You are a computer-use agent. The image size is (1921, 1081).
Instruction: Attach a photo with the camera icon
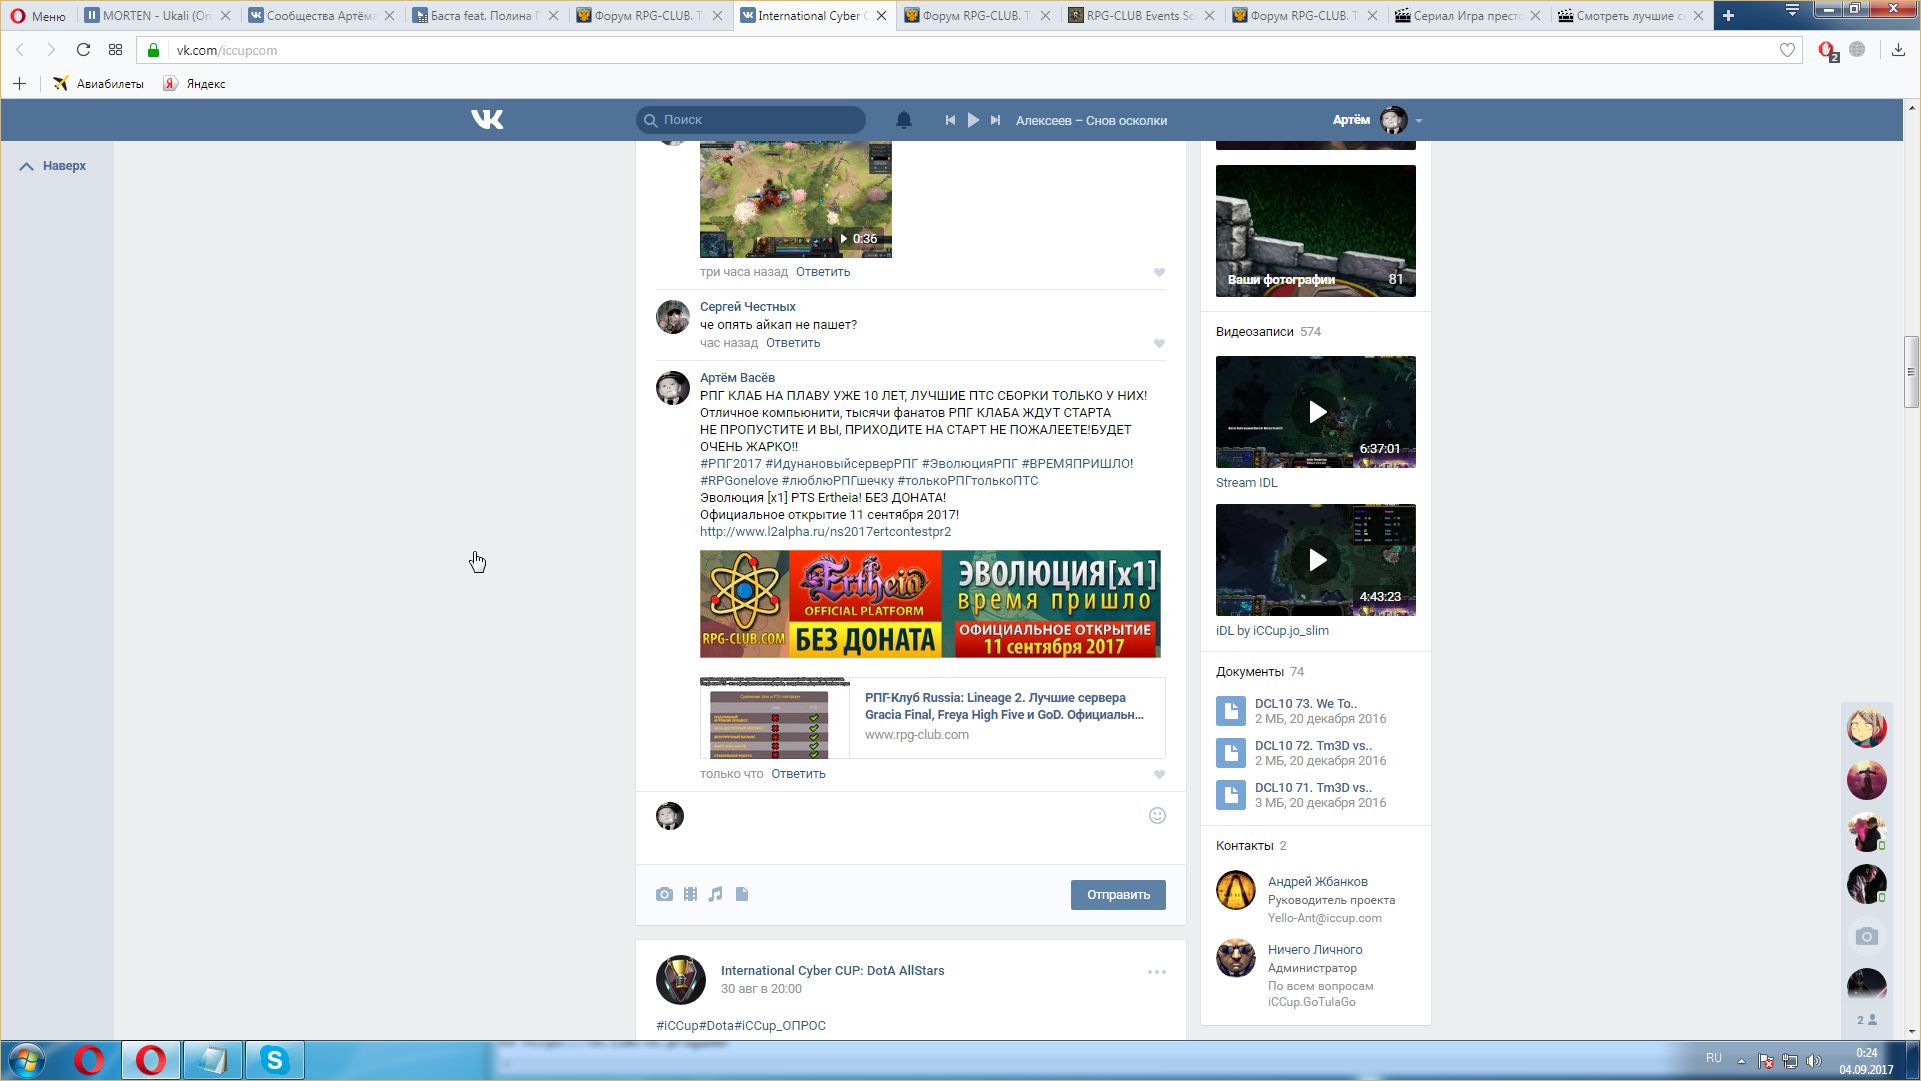point(664,894)
